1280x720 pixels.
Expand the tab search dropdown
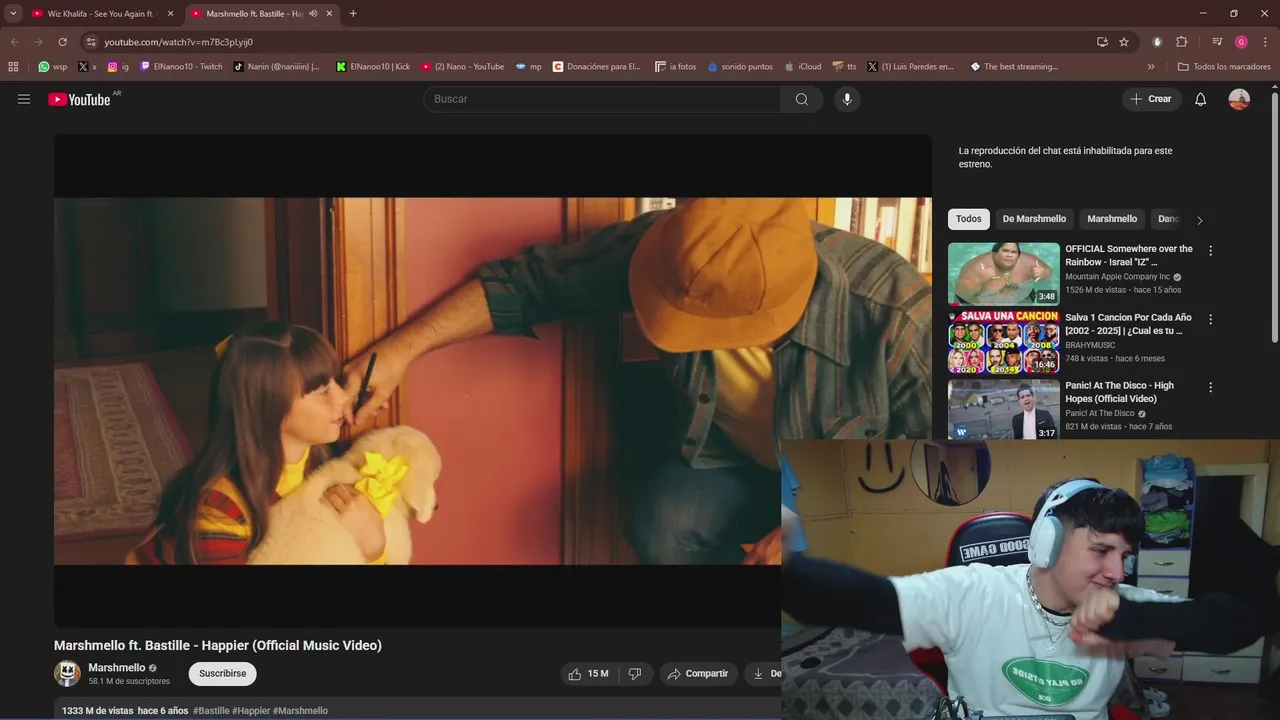pos(13,14)
